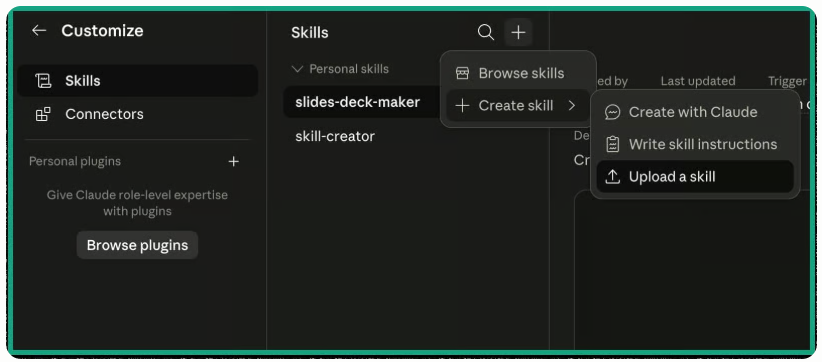Viewport: 822px width, 362px height.
Task: Click the upload arrow icon
Action: (612, 177)
